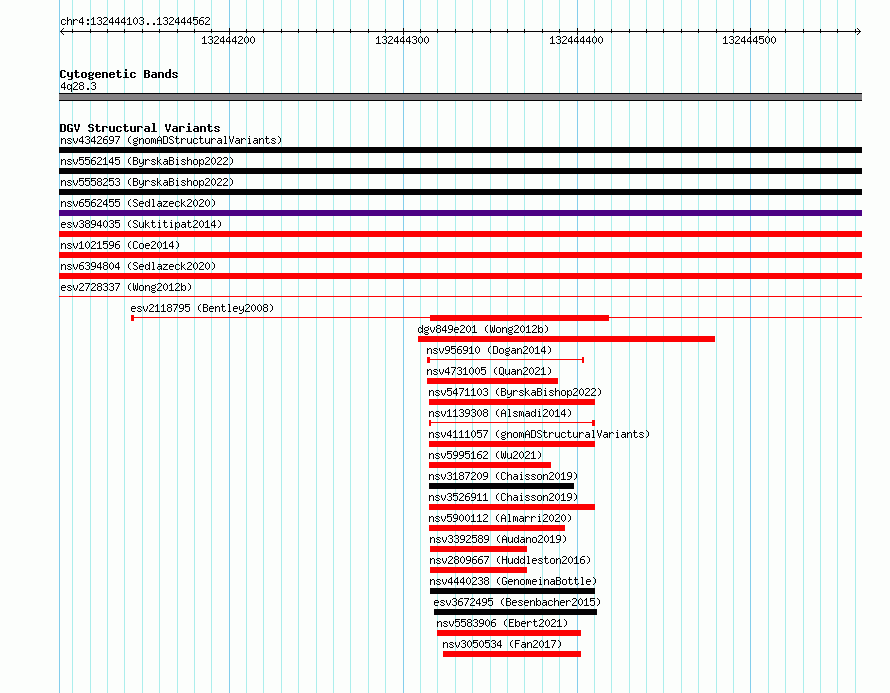Viewport: 890px width, 693px height.
Task: Open the nsv5562145 (ByrskaBishop2022) variant label
Action: (147, 161)
